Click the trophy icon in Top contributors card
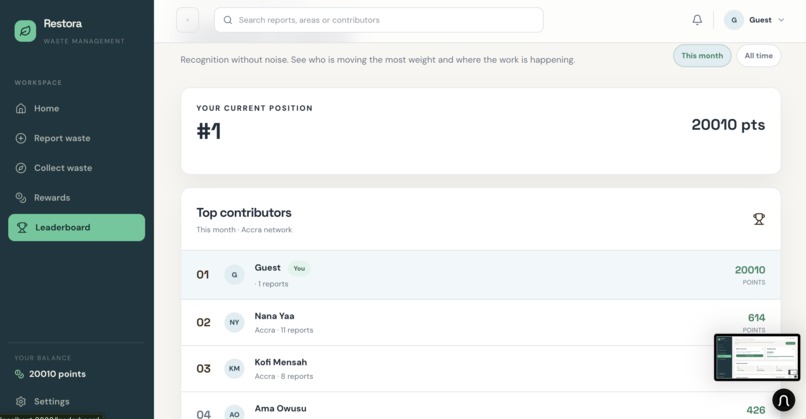Screen dimensions: 806x419 click(759, 220)
